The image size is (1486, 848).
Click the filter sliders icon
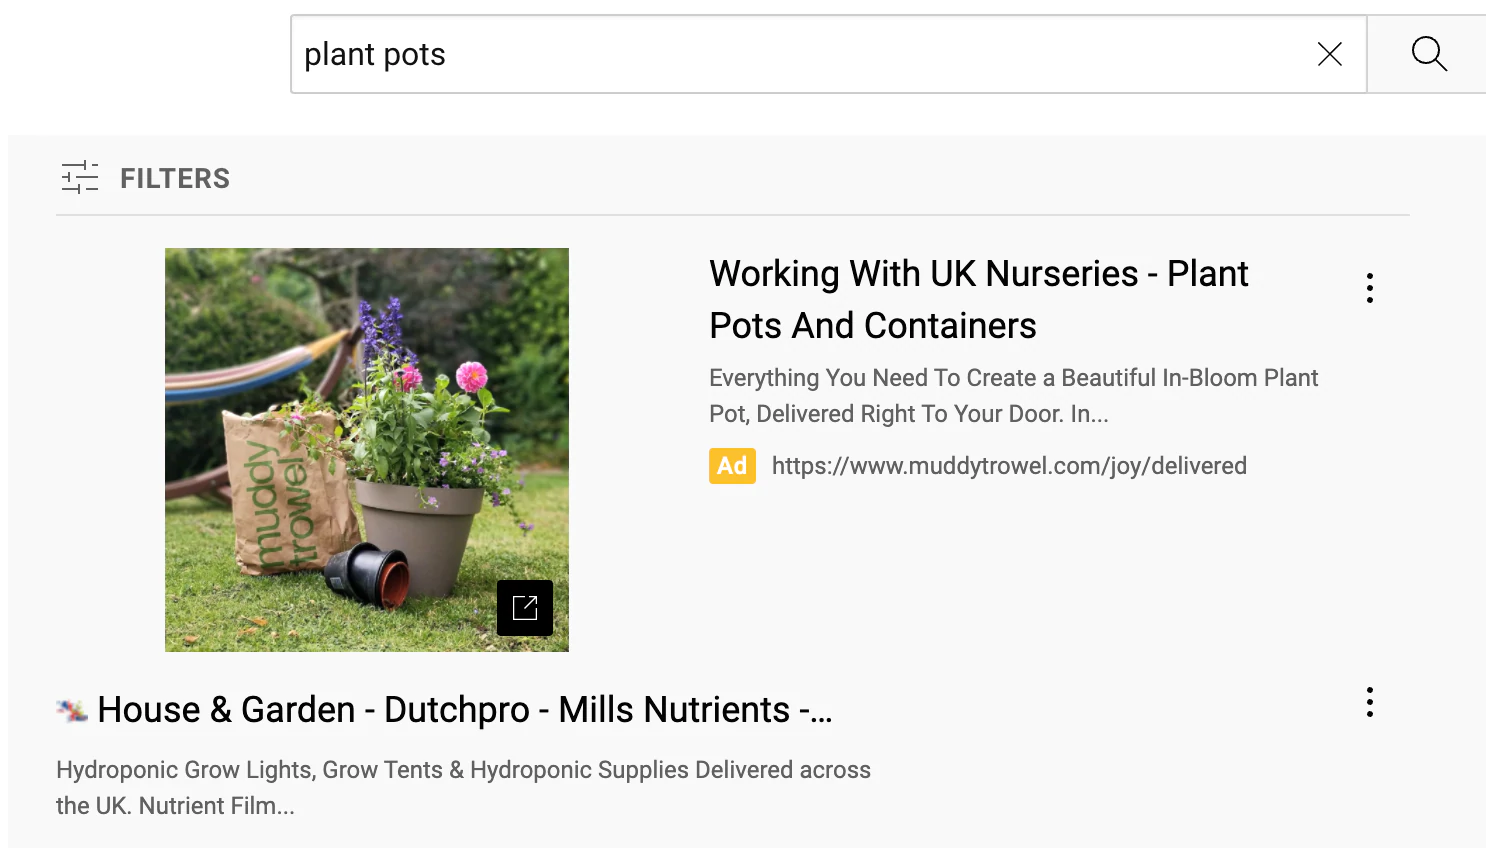point(80,178)
